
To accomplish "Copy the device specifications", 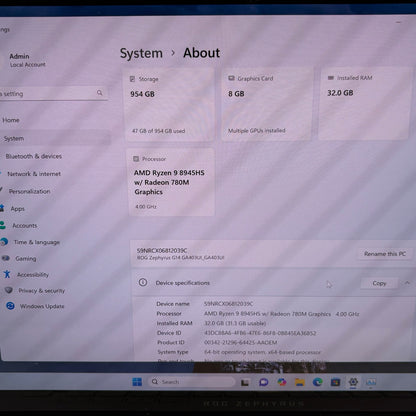I will [379, 283].
